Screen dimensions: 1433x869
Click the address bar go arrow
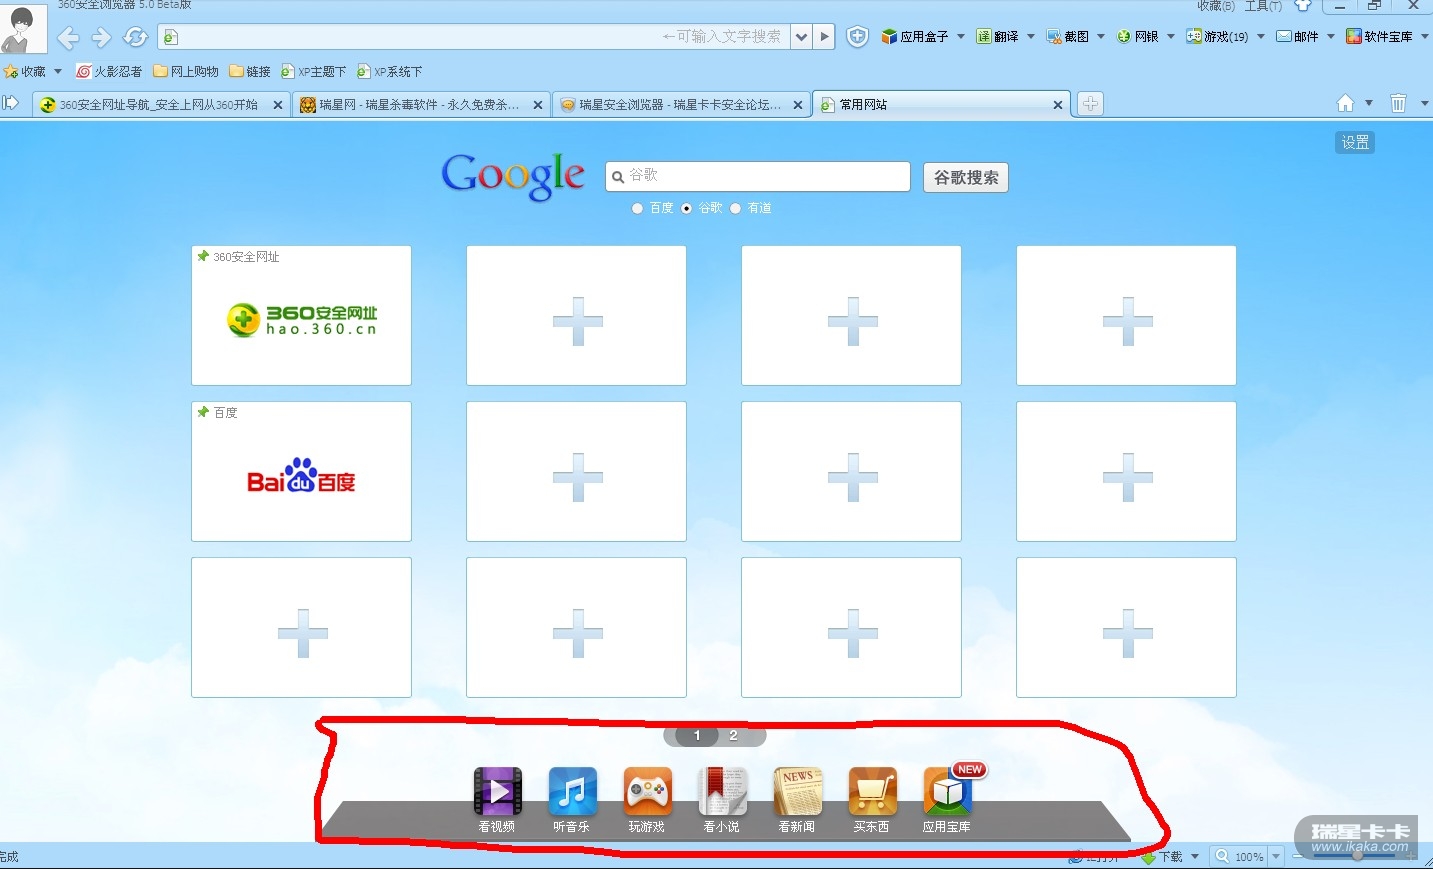point(824,37)
